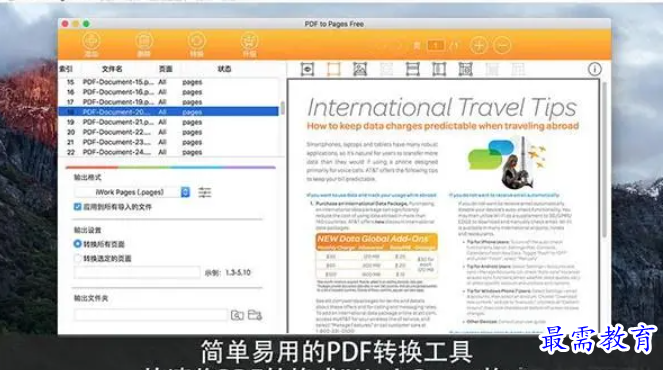Click the 'All' pages cell in the PDF-Document-21.p... row

(162, 122)
